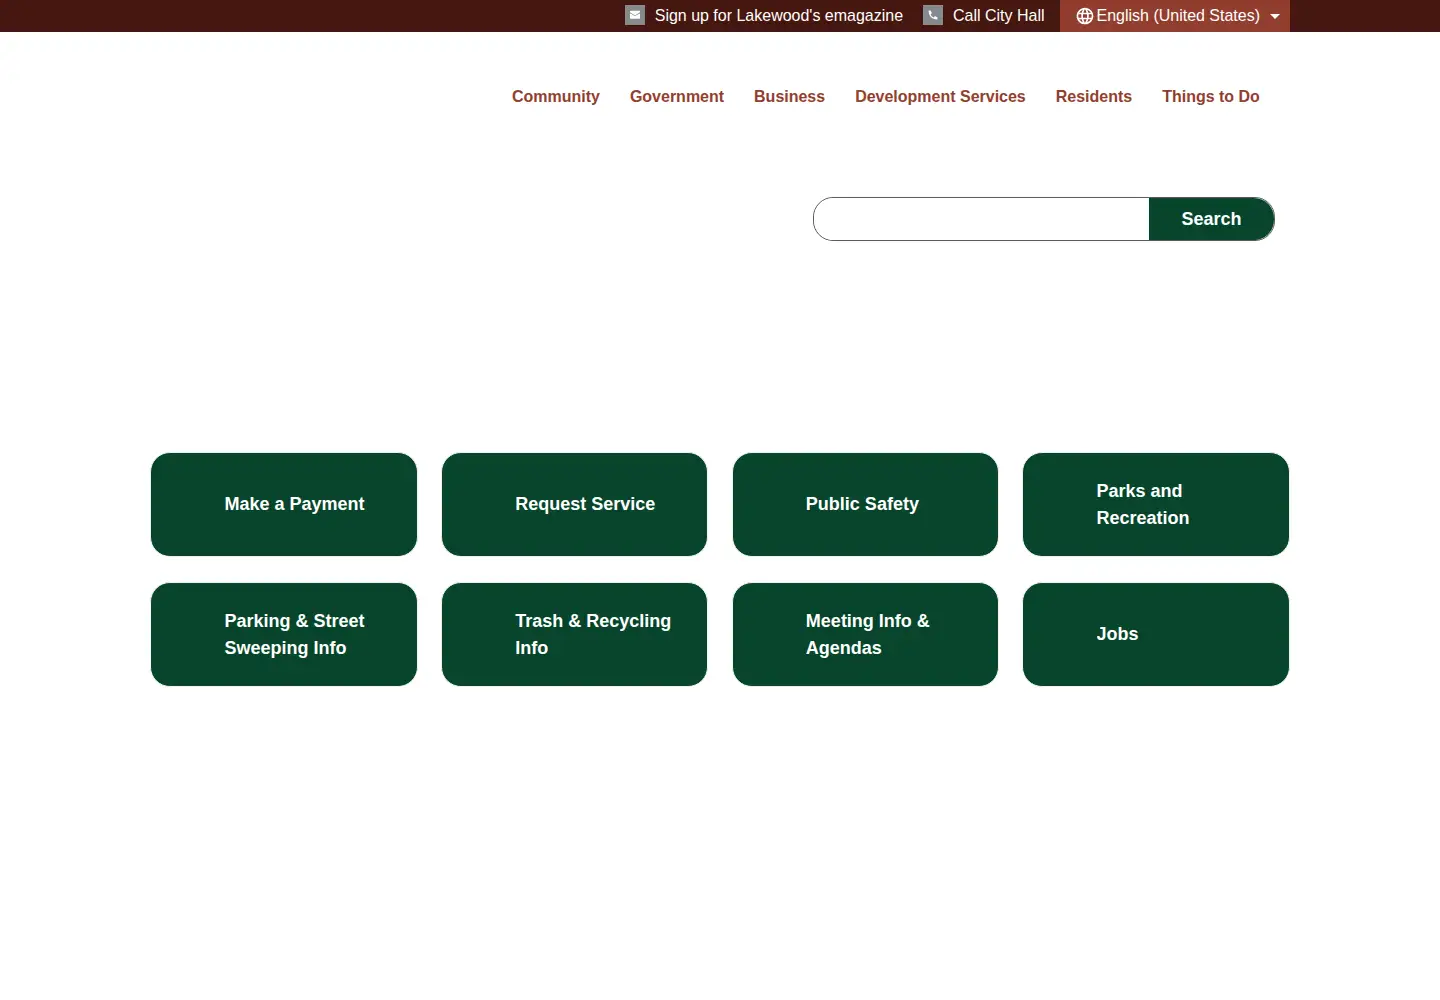
Task: Open the Business menu
Action: 789,96
